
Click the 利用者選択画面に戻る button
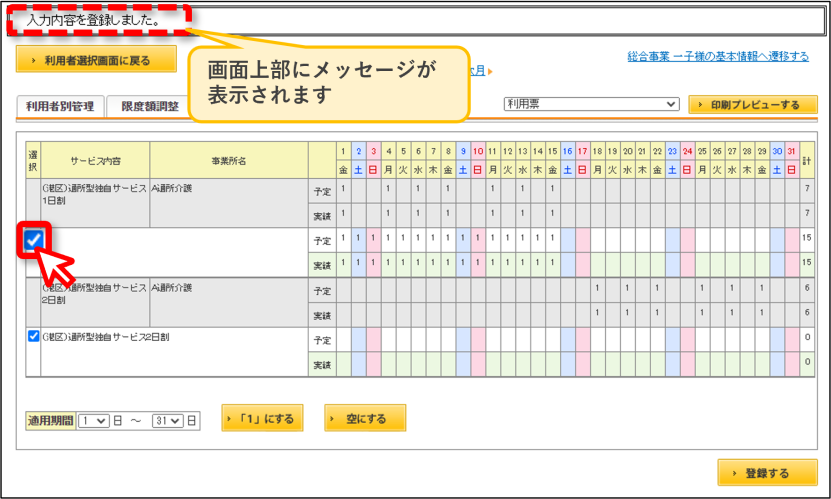(x=96, y=59)
